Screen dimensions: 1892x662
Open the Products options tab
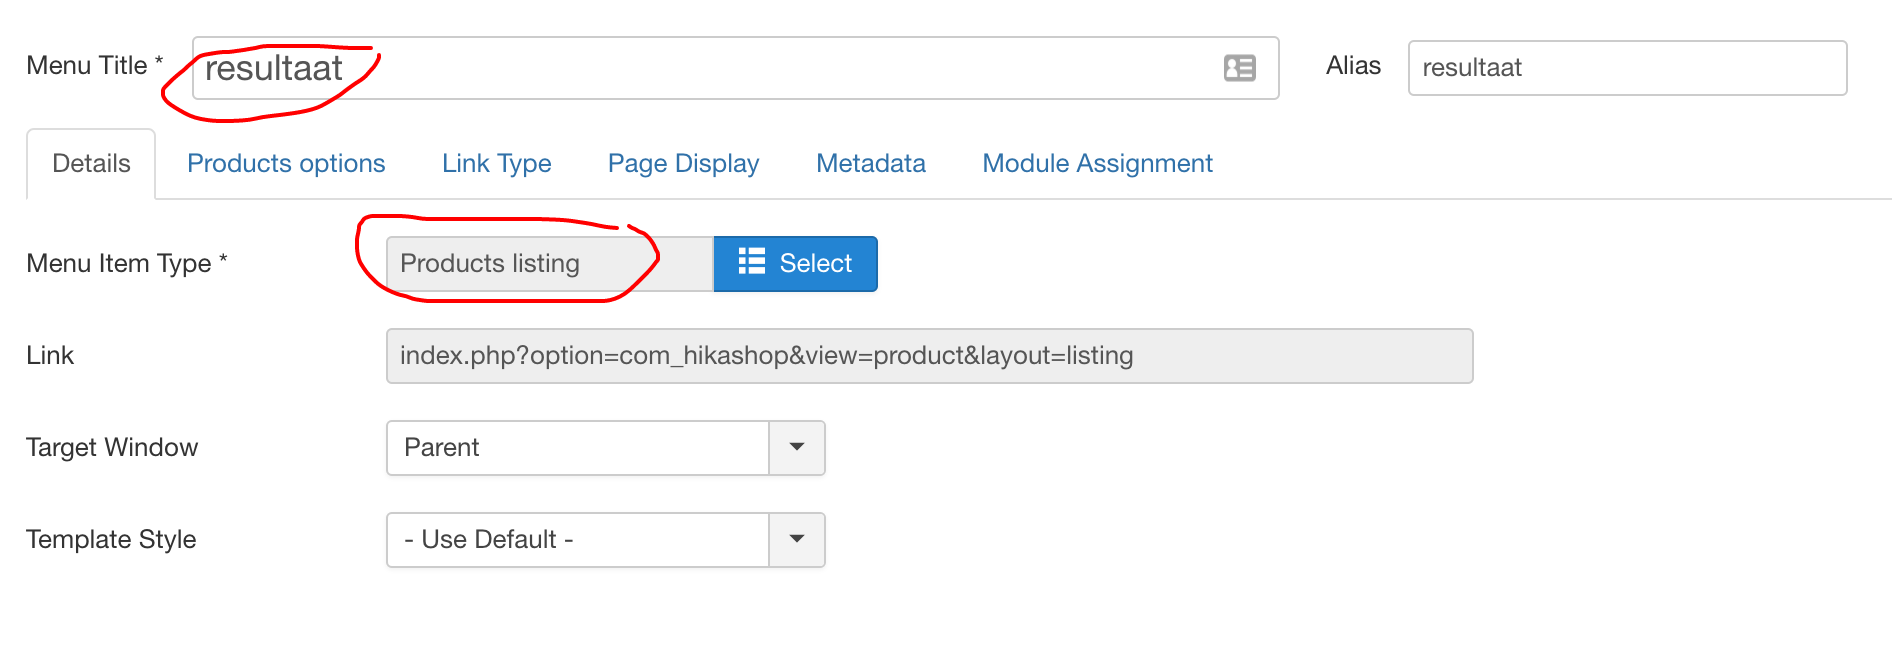tap(286, 164)
